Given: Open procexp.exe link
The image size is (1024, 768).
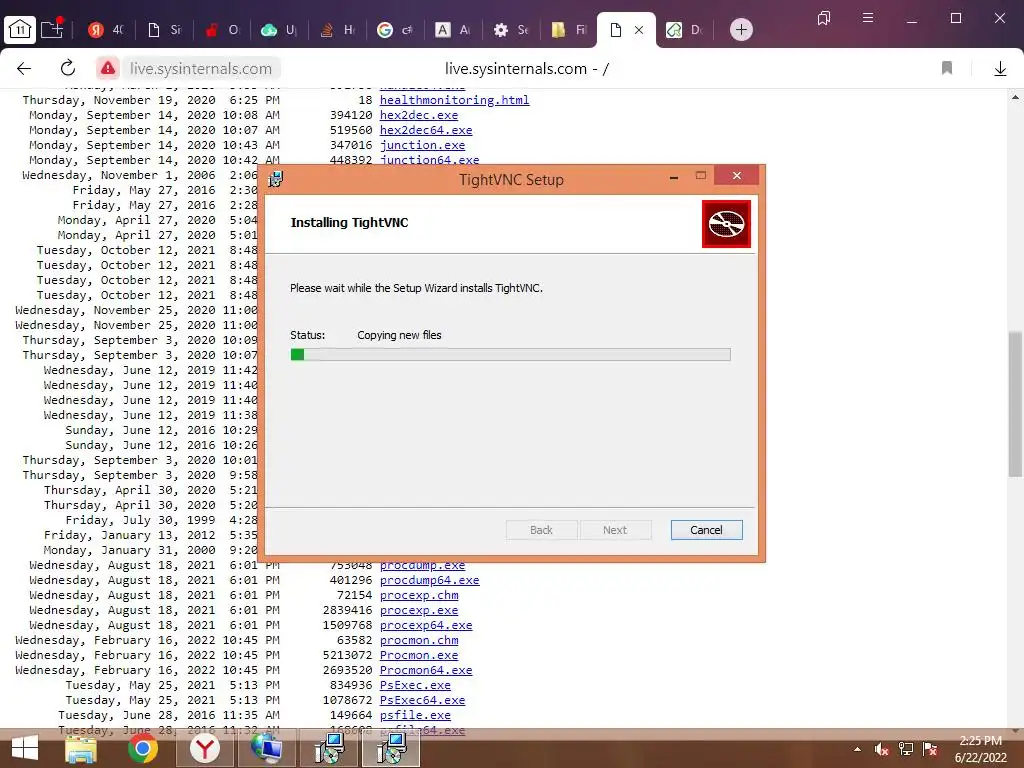Looking at the screenshot, I should pos(419,610).
